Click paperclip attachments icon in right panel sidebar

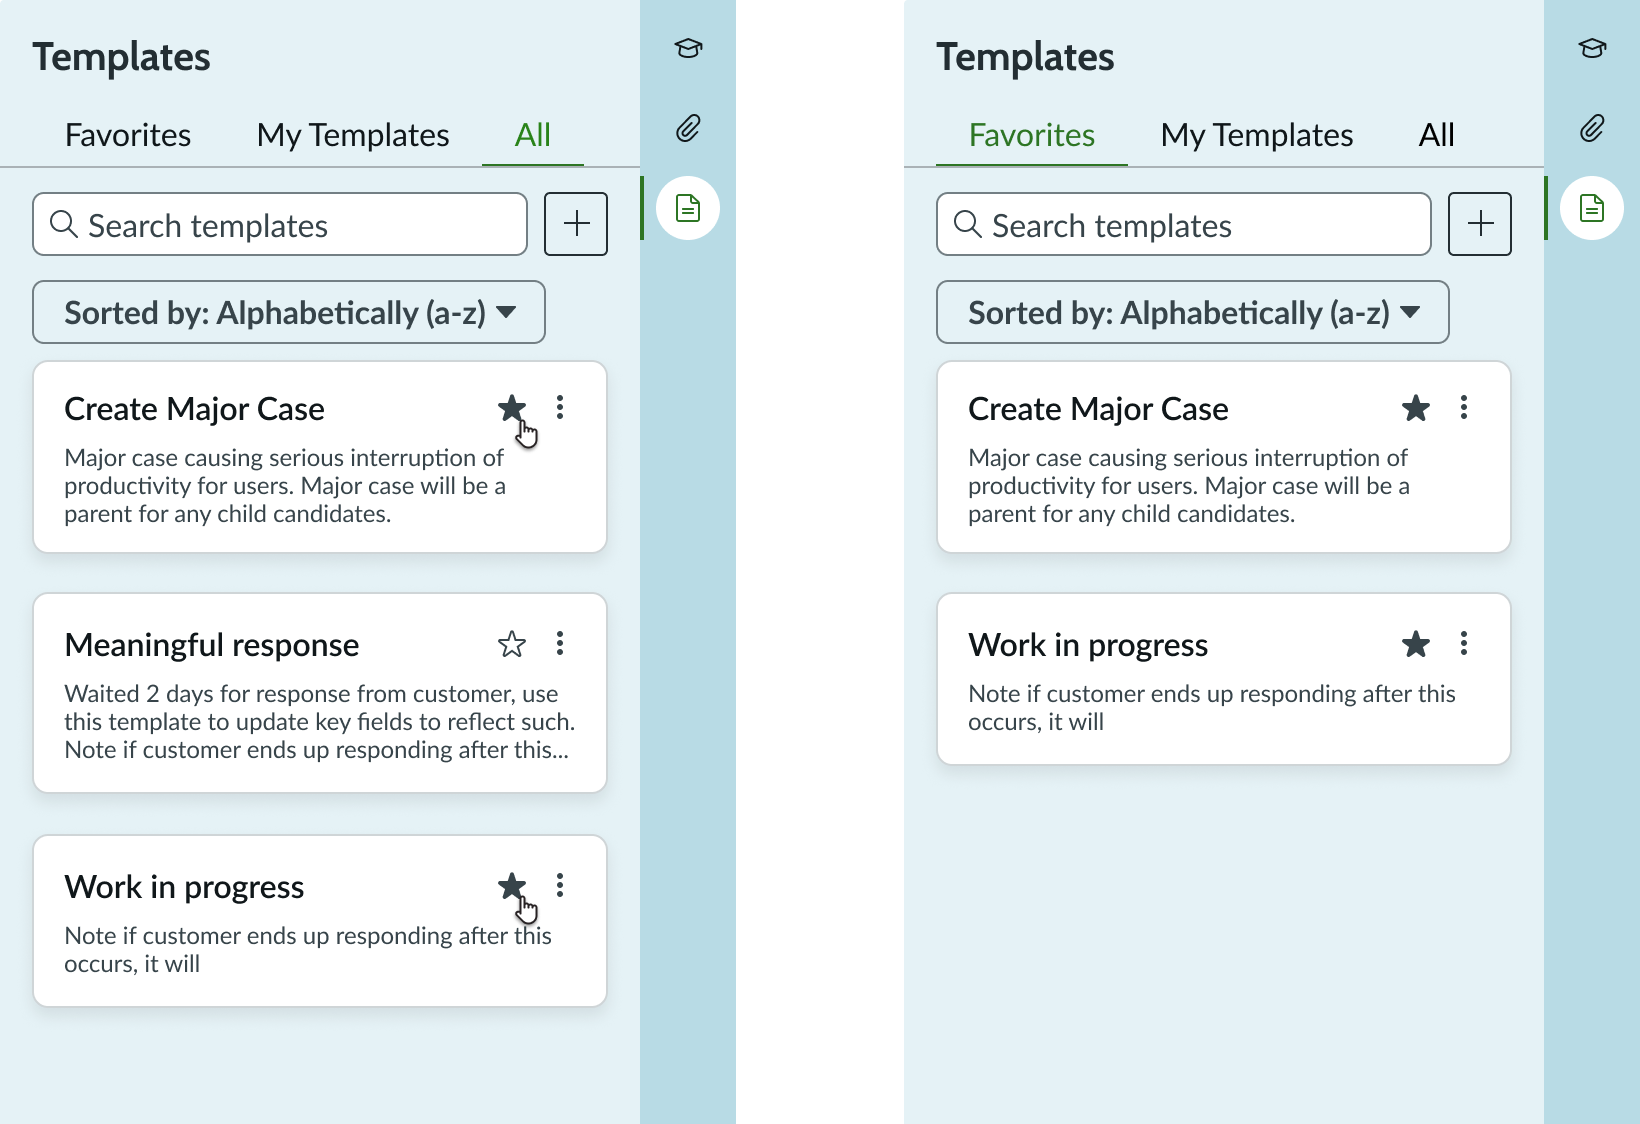[1592, 128]
